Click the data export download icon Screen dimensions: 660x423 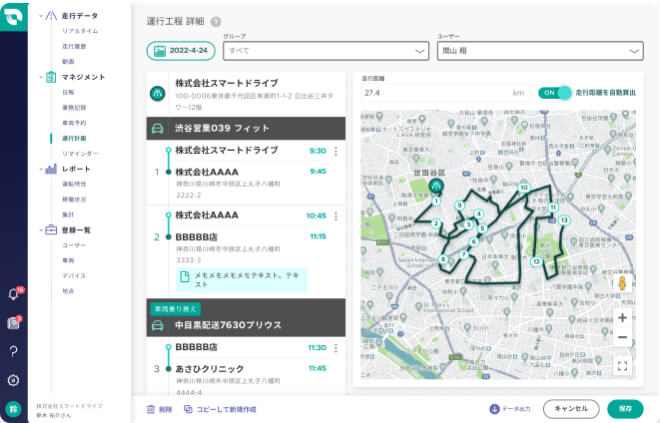pyautogui.click(x=494, y=409)
